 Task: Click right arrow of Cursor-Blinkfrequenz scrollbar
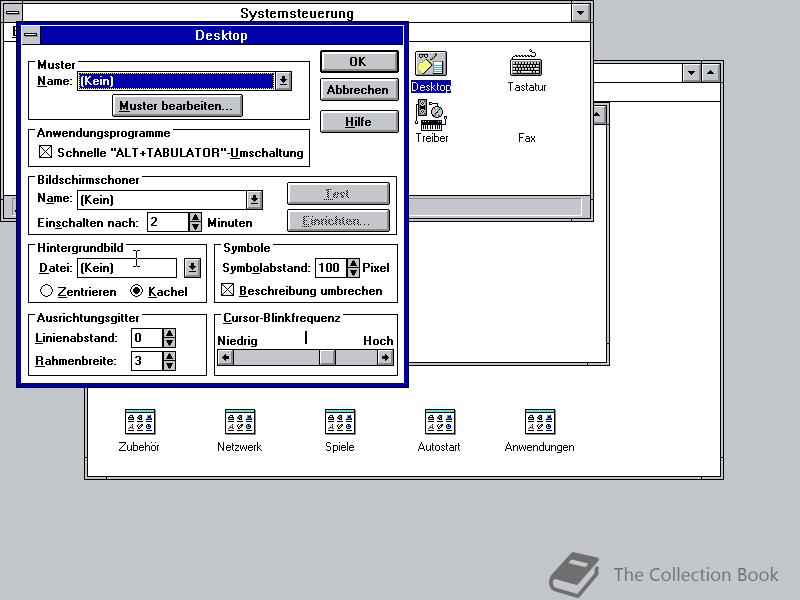point(385,358)
